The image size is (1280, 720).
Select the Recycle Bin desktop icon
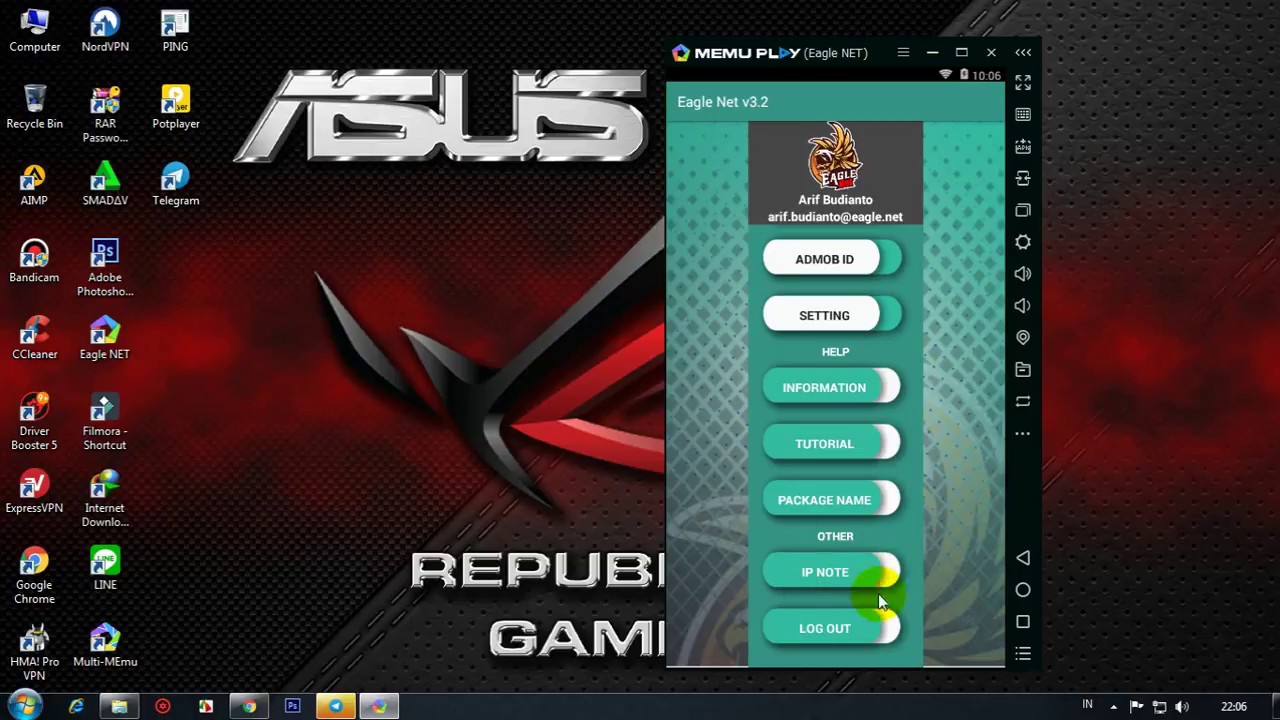tap(34, 107)
